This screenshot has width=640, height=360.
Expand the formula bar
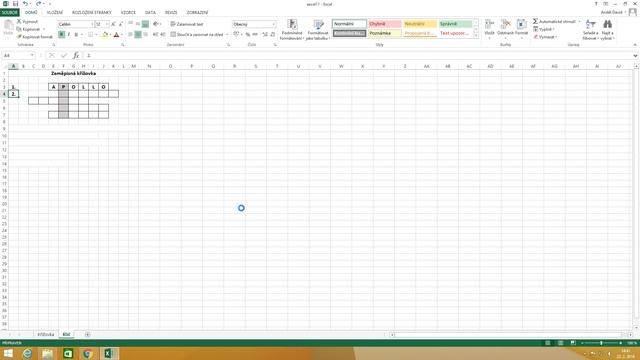(635, 55)
